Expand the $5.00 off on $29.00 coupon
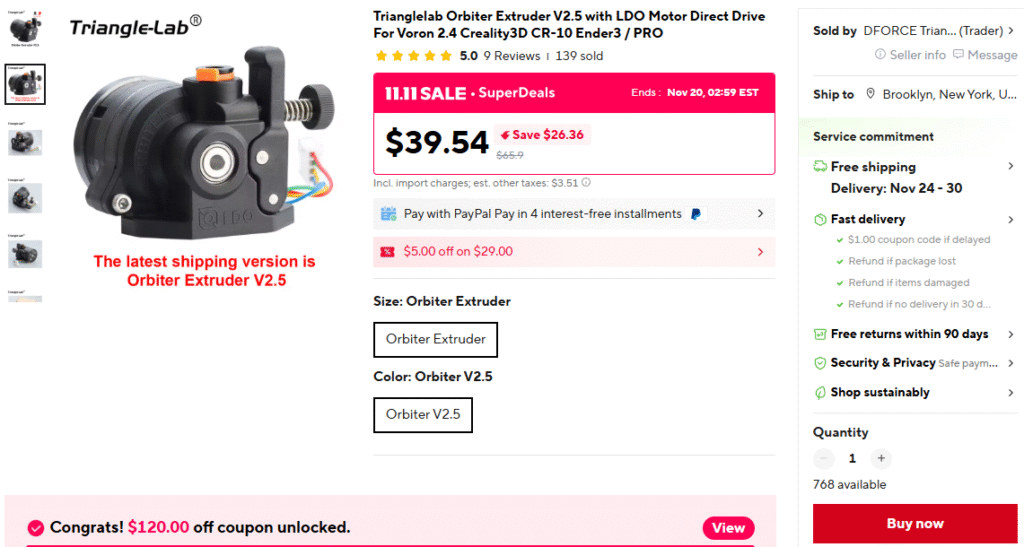1024x547 pixels. (760, 252)
